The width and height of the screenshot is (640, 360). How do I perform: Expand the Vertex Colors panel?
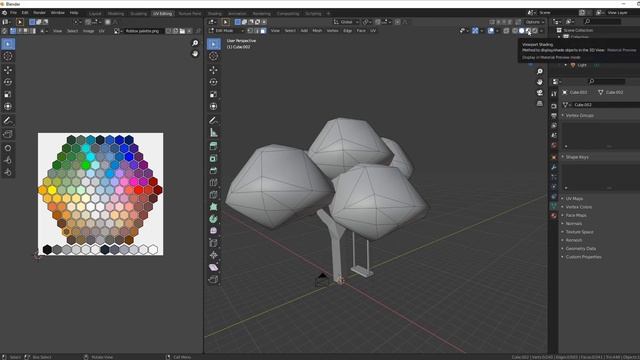pos(579,207)
